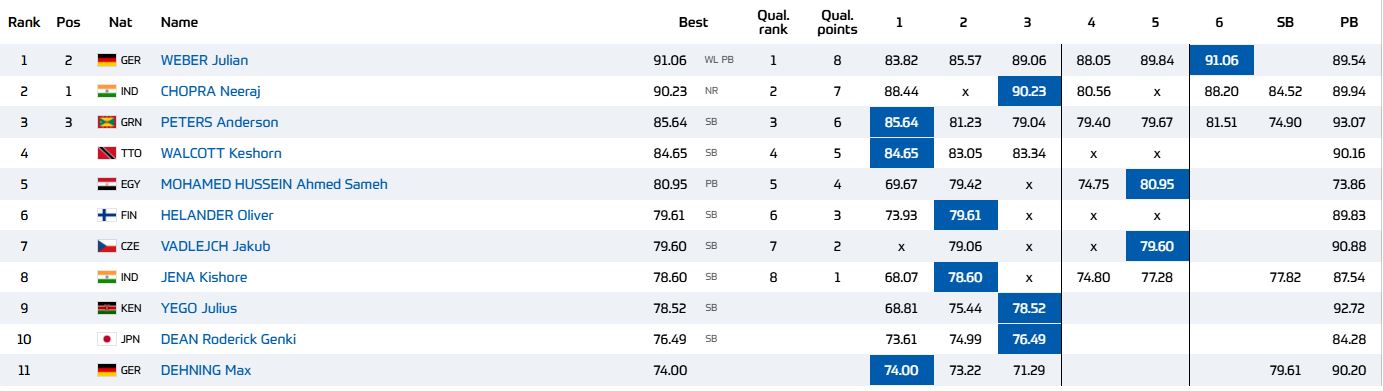This screenshot has height=391, width=1383.
Task: Click the German flag beside WEBER Julian
Action: 107,60
